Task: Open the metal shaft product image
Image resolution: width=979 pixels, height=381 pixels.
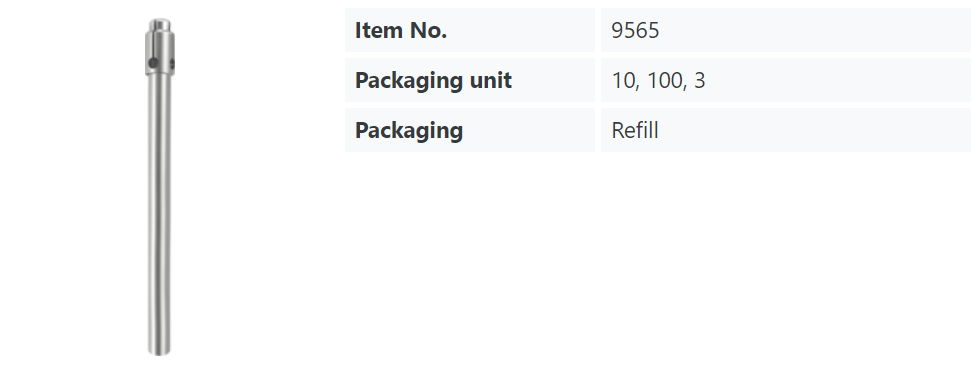Action: coord(160,187)
